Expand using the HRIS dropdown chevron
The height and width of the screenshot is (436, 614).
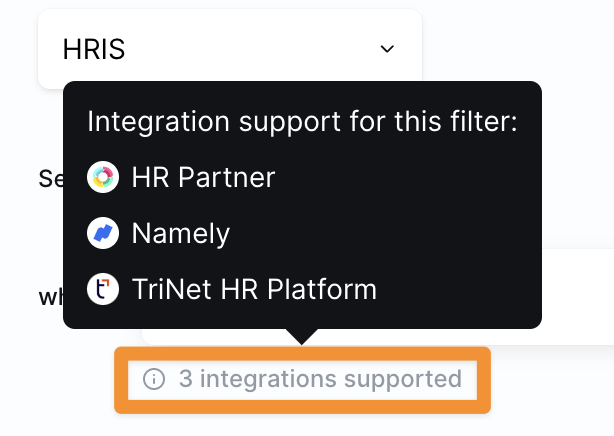click(387, 49)
